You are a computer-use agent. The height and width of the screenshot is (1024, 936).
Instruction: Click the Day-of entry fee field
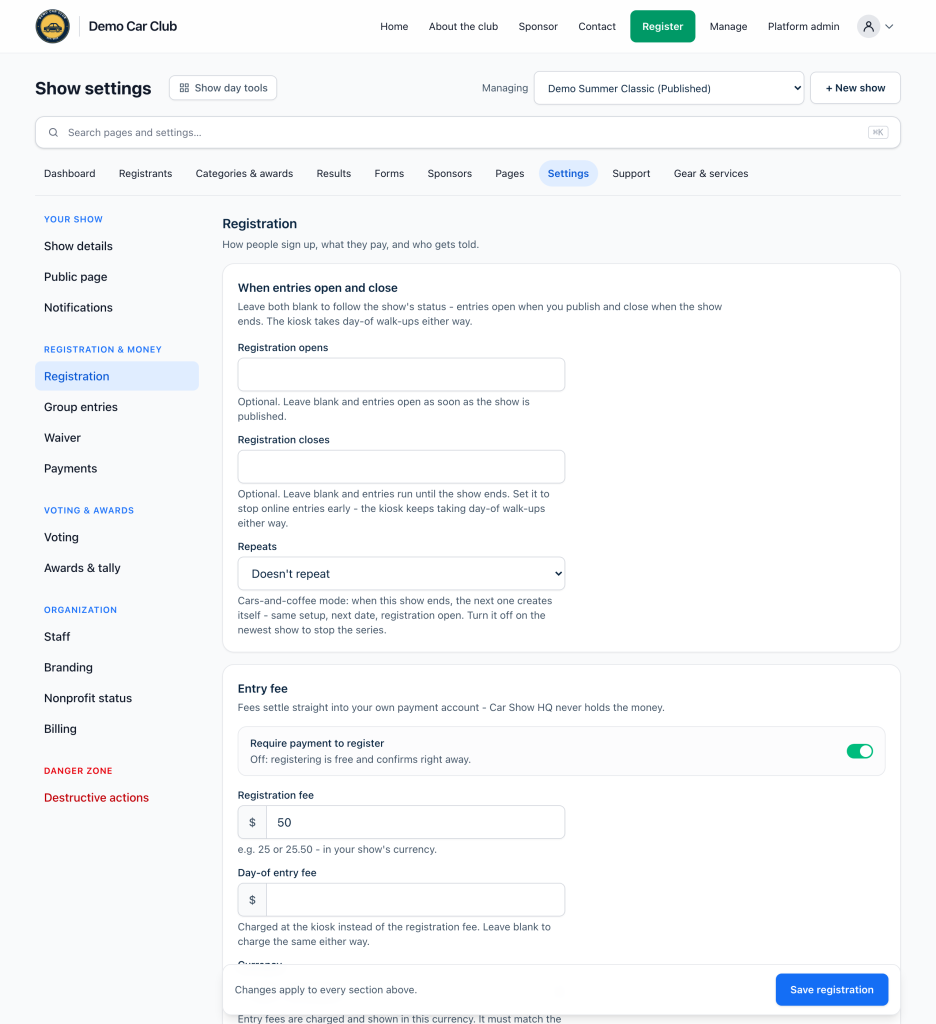[415, 900]
